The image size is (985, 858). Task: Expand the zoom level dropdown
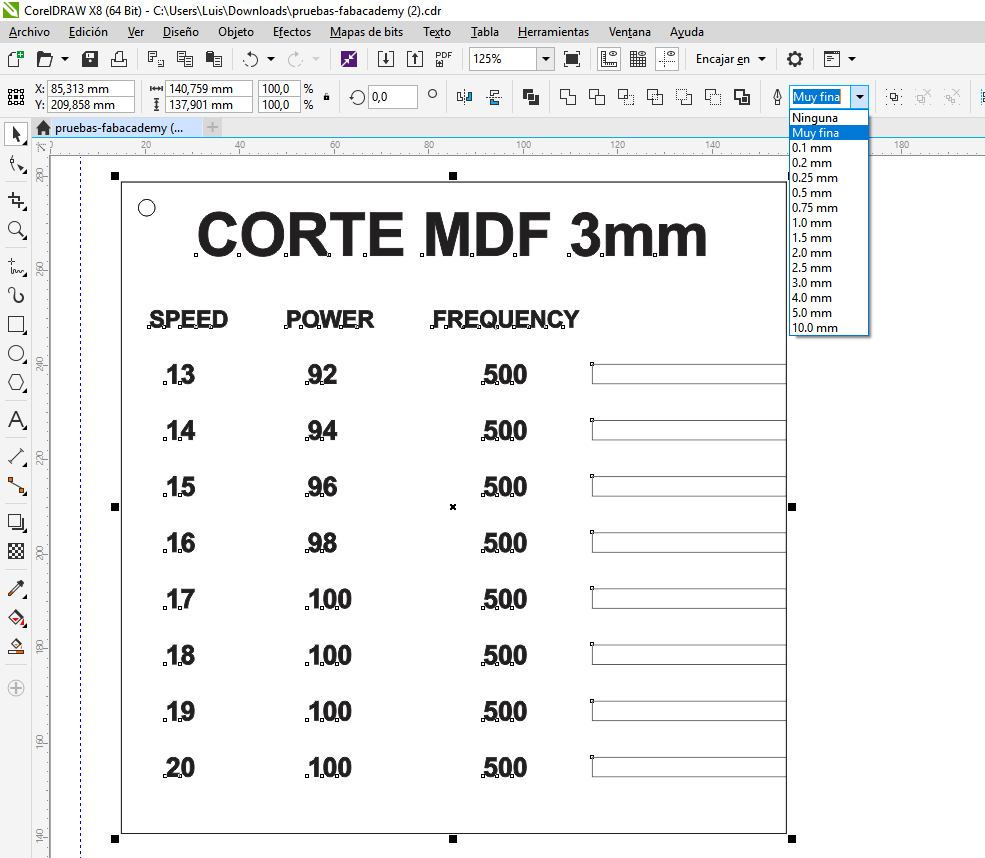point(546,59)
